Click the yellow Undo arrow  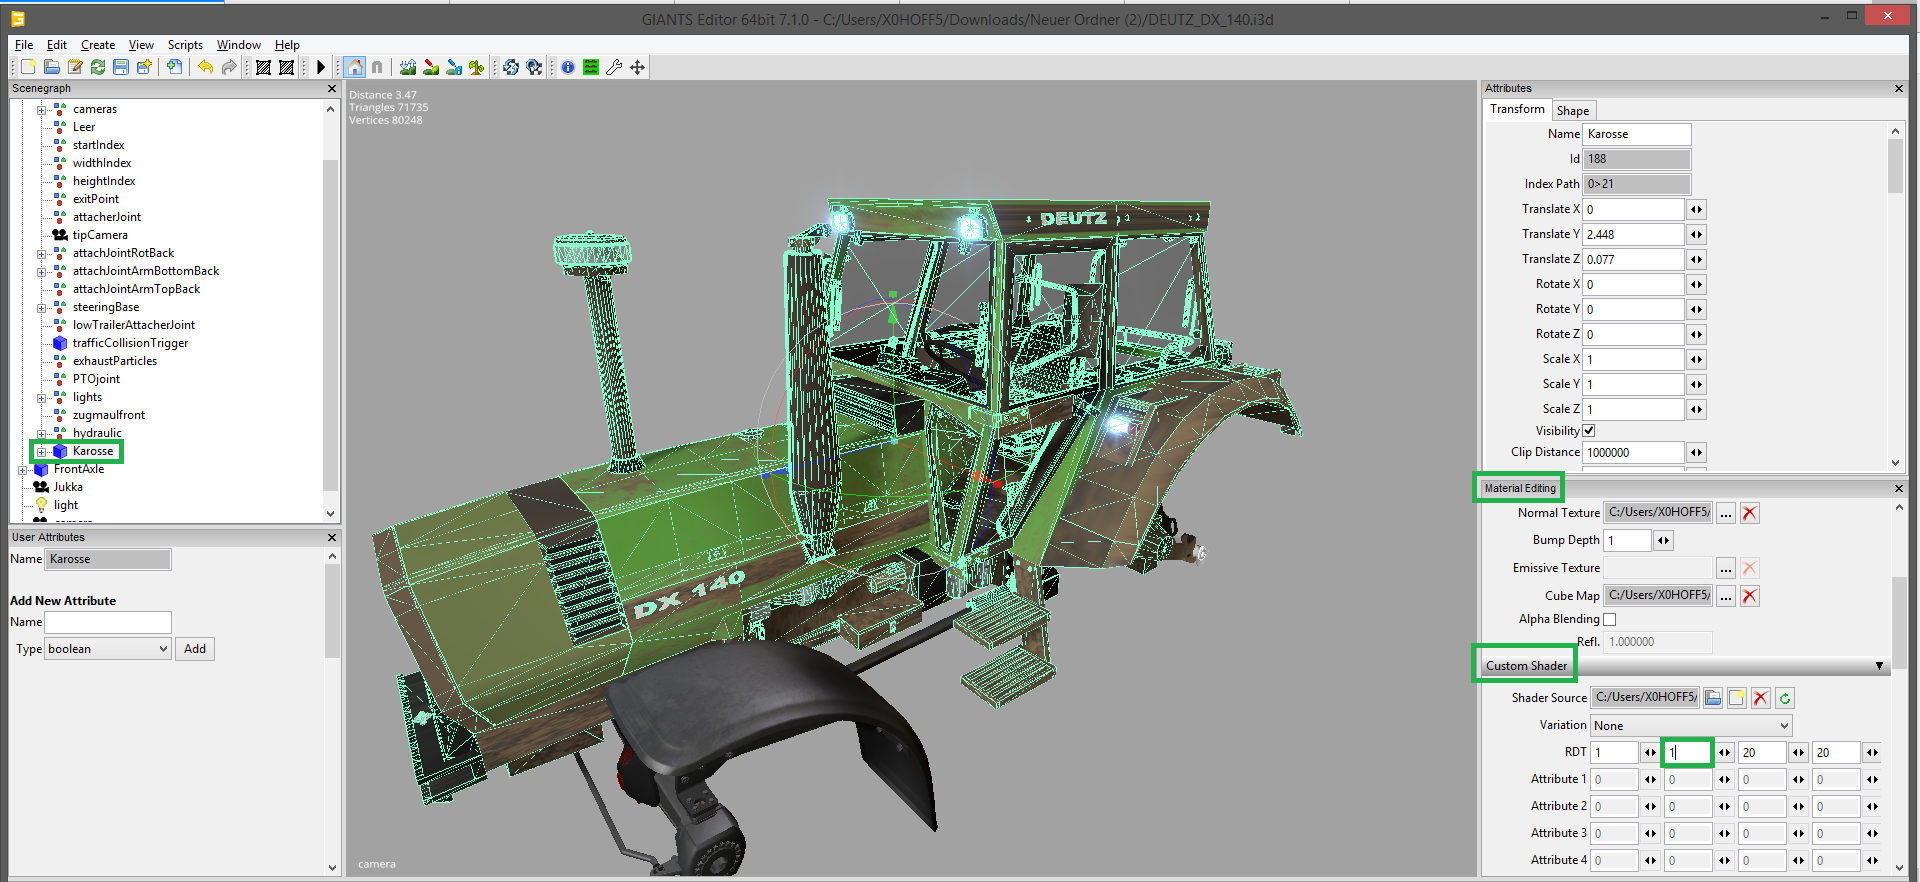[x=206, y=67]
